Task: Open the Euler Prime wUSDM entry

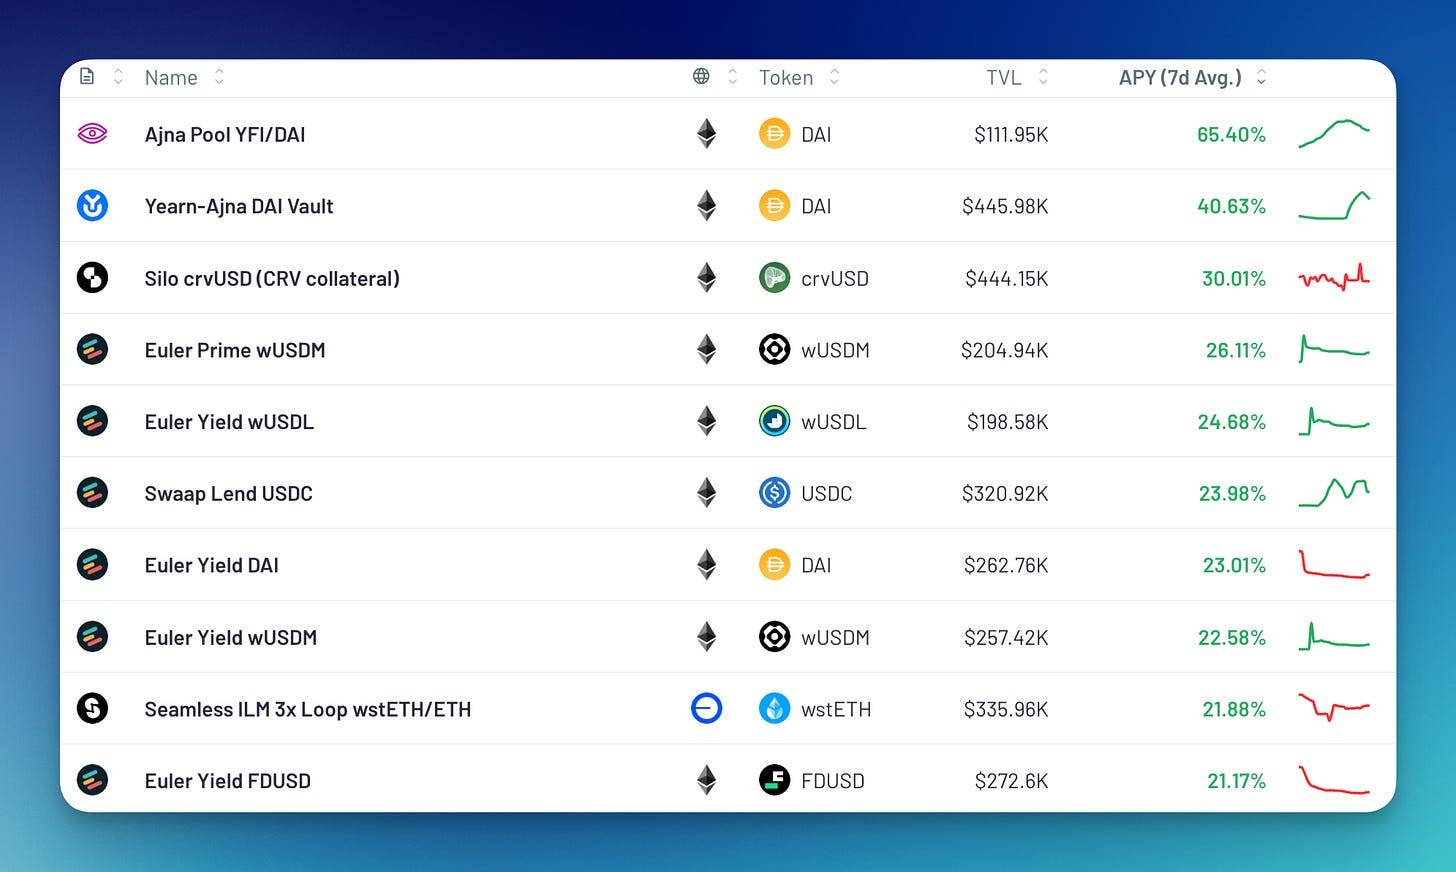Action: tap(728, 350)
